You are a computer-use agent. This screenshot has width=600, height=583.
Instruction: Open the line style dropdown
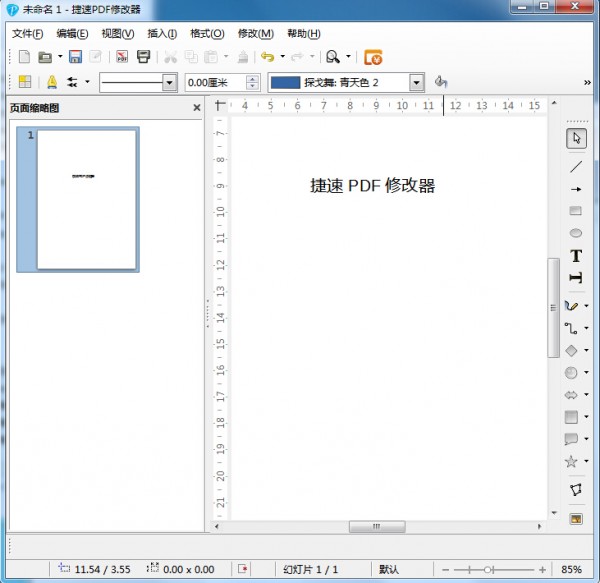tap(169, 83)
